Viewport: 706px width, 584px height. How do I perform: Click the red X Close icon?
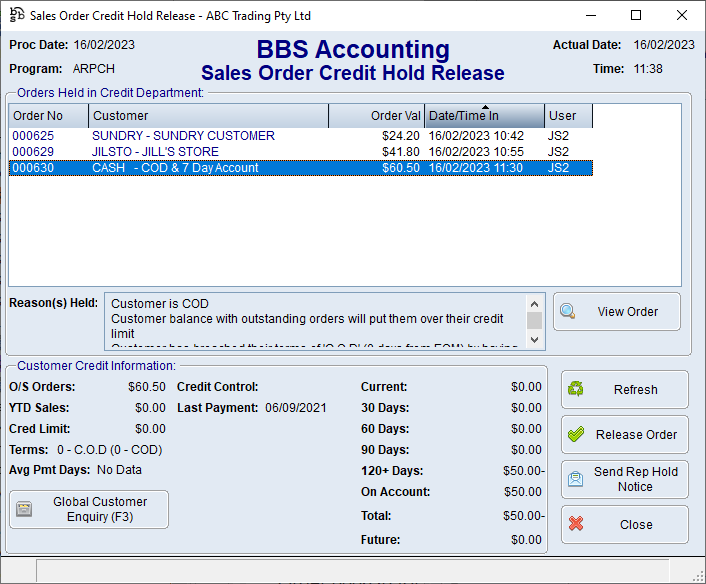(576, 524)
